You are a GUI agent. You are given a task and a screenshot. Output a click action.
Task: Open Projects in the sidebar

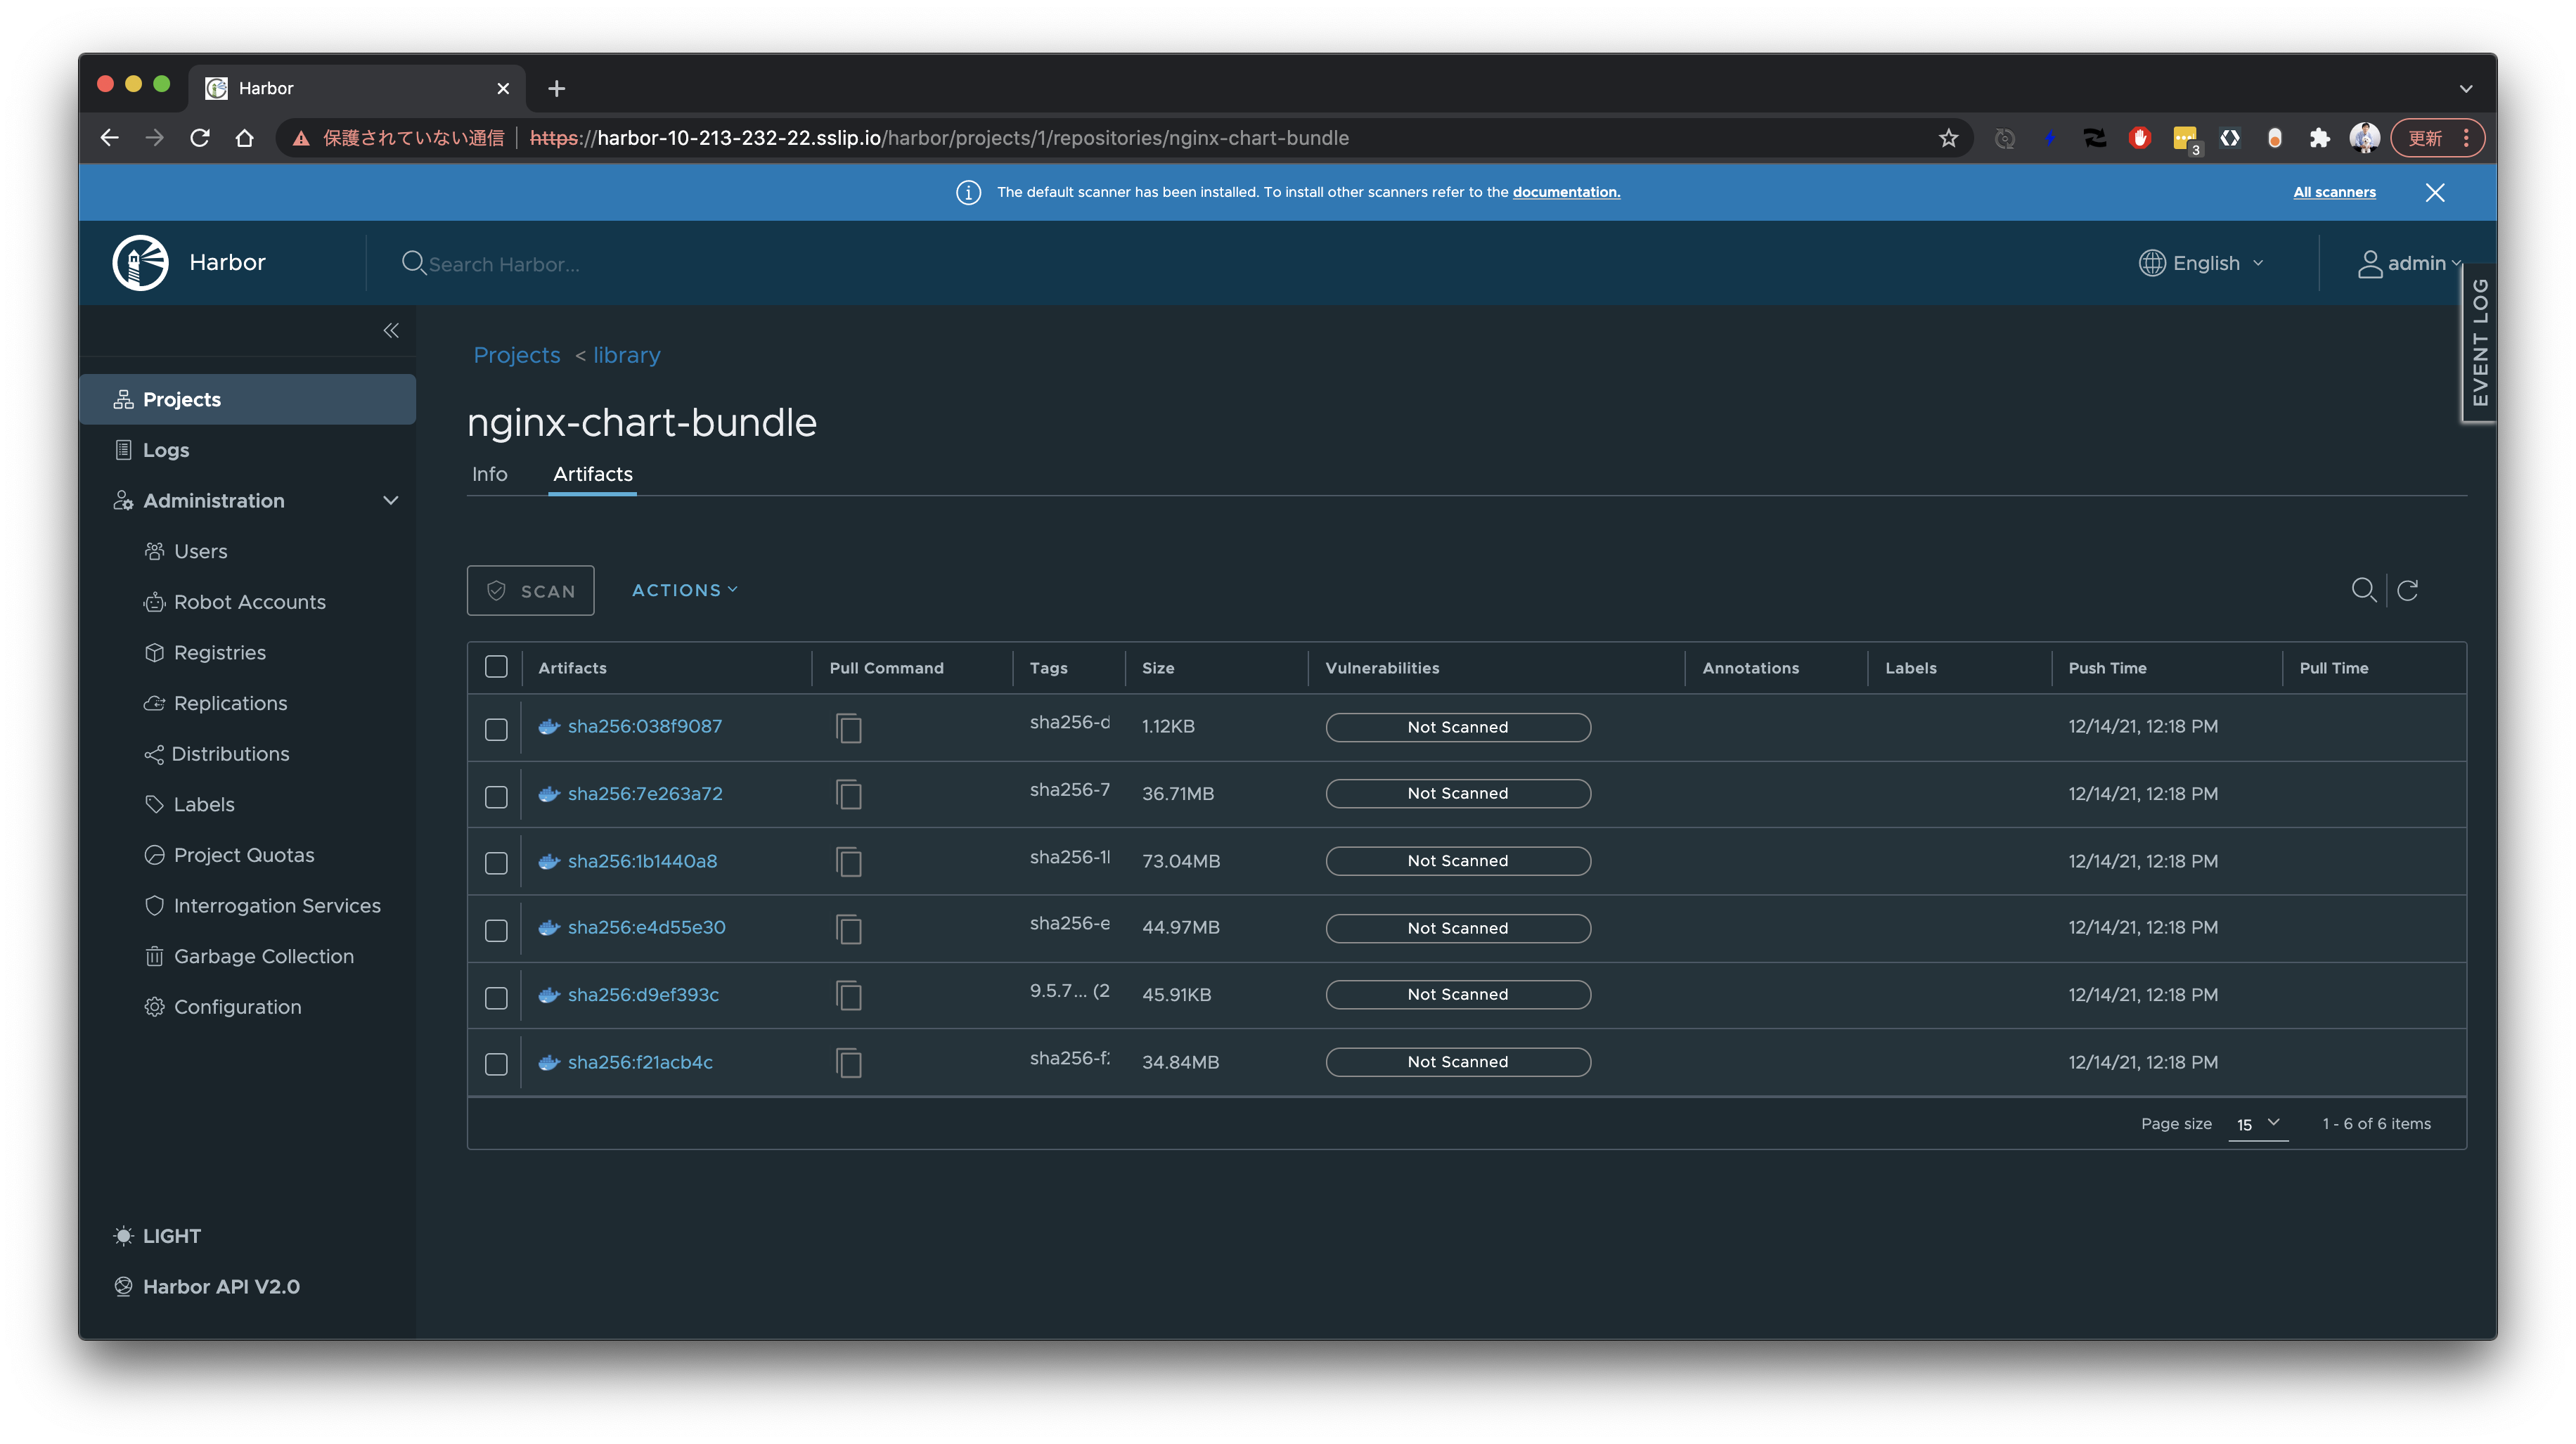248,399
